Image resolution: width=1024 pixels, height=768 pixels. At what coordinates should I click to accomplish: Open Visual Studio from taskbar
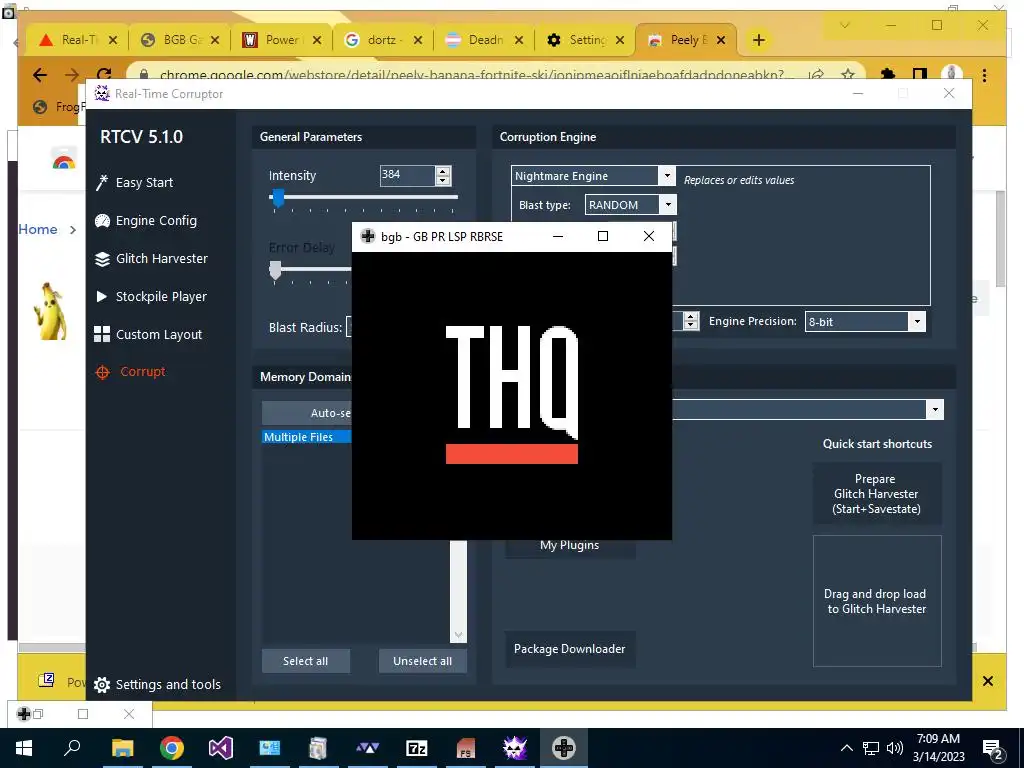pos(221,748)
